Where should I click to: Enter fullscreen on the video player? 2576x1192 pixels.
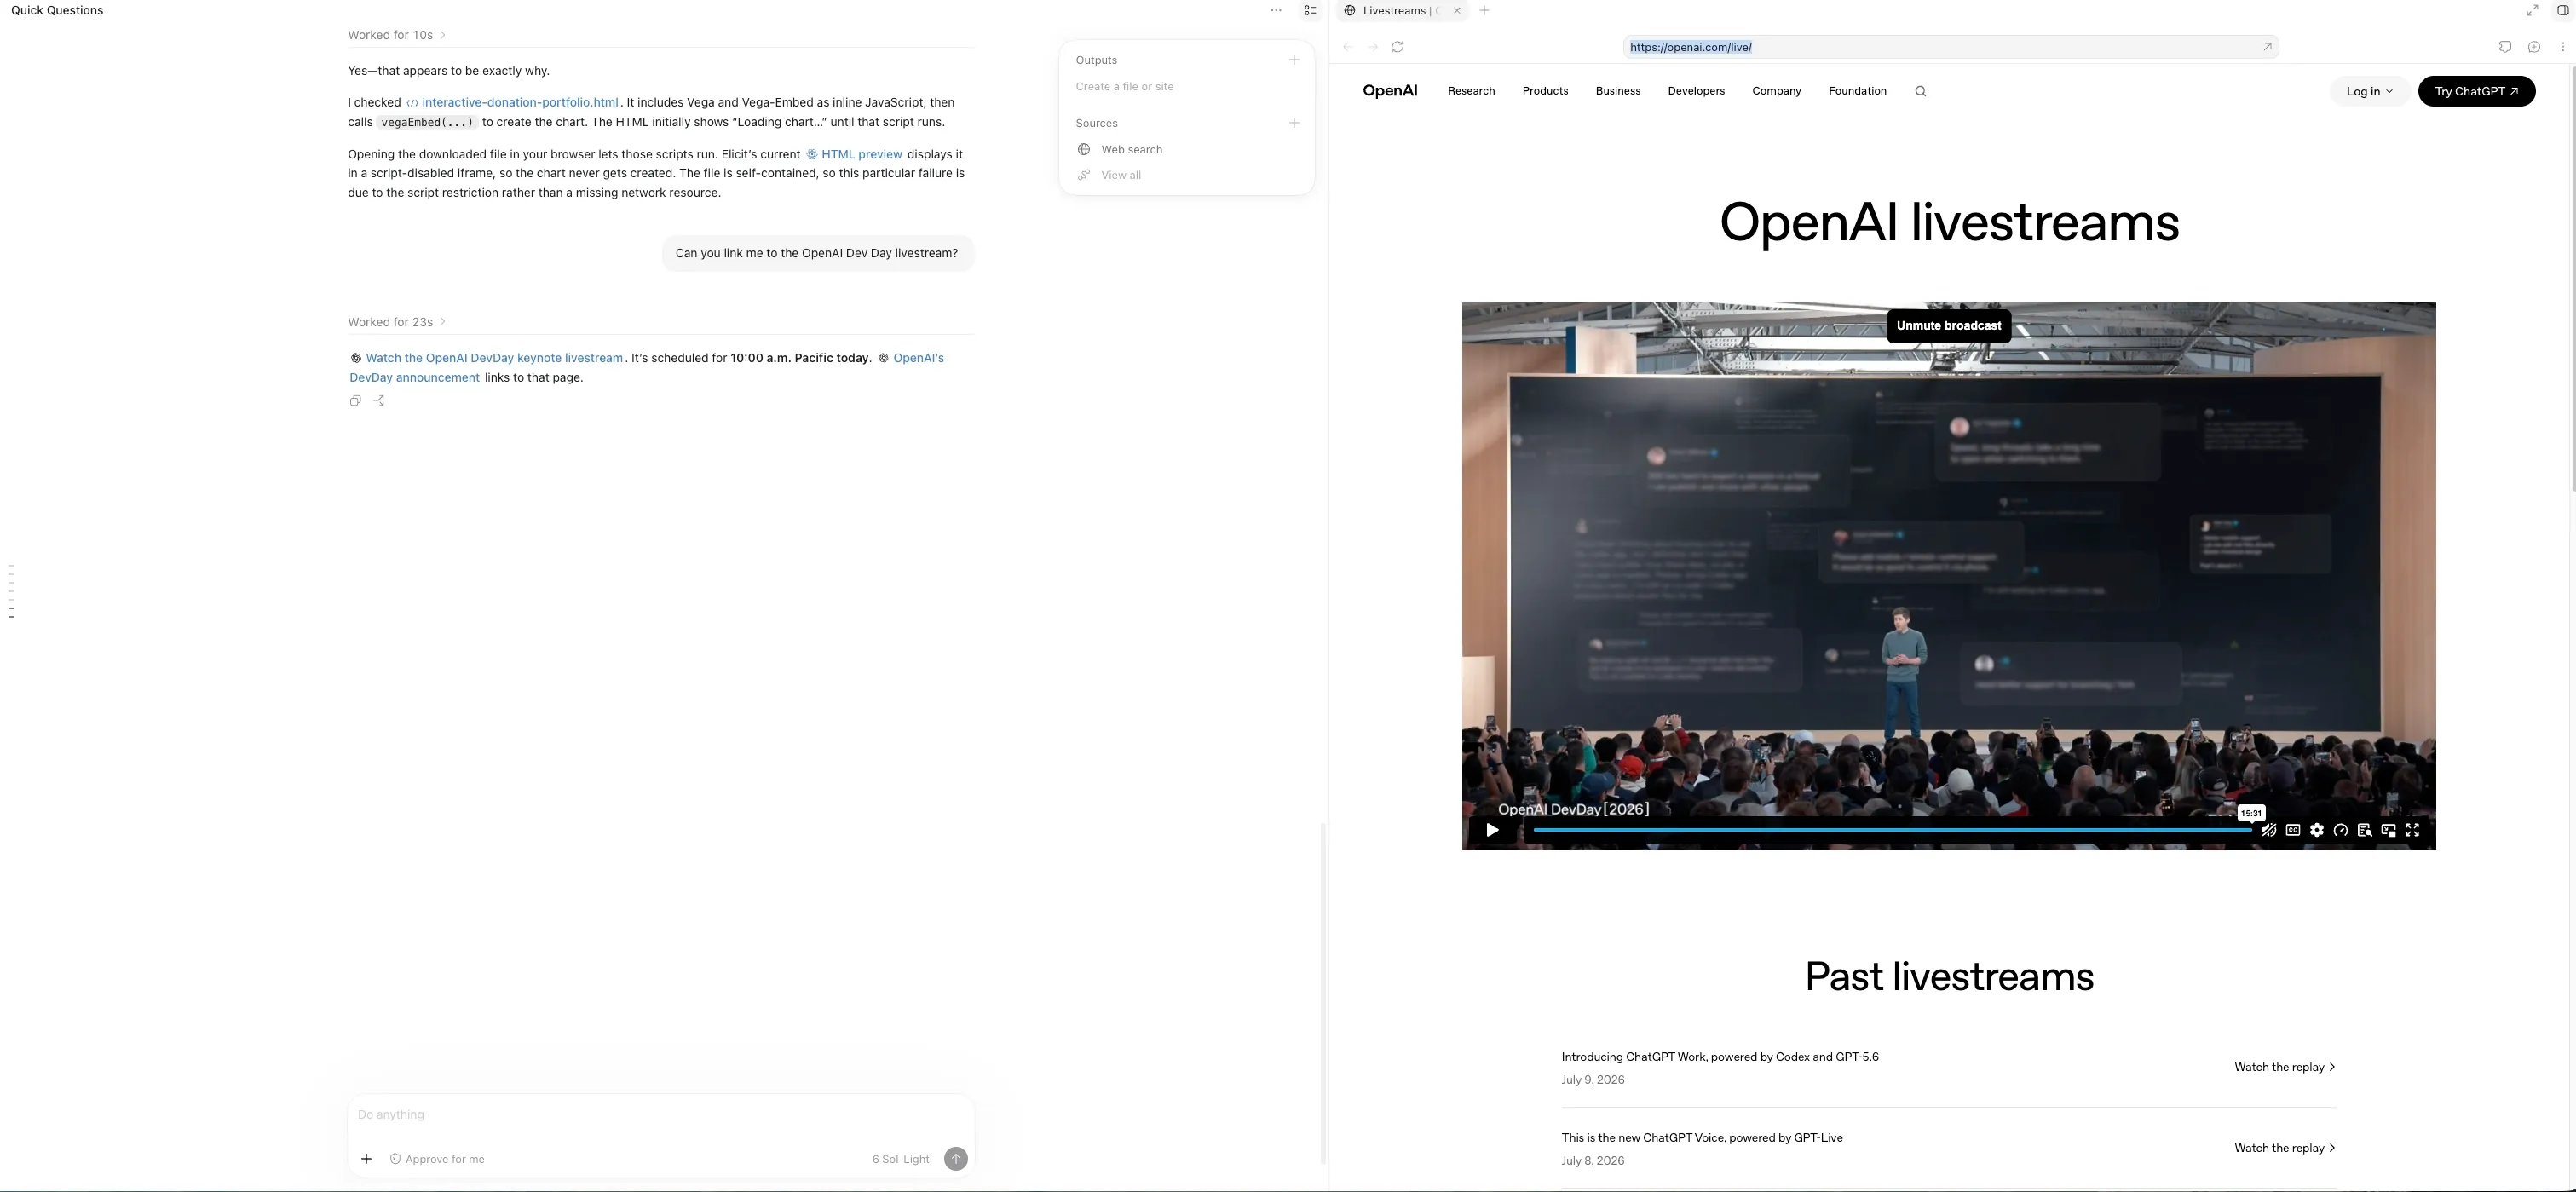[2413, 830]
